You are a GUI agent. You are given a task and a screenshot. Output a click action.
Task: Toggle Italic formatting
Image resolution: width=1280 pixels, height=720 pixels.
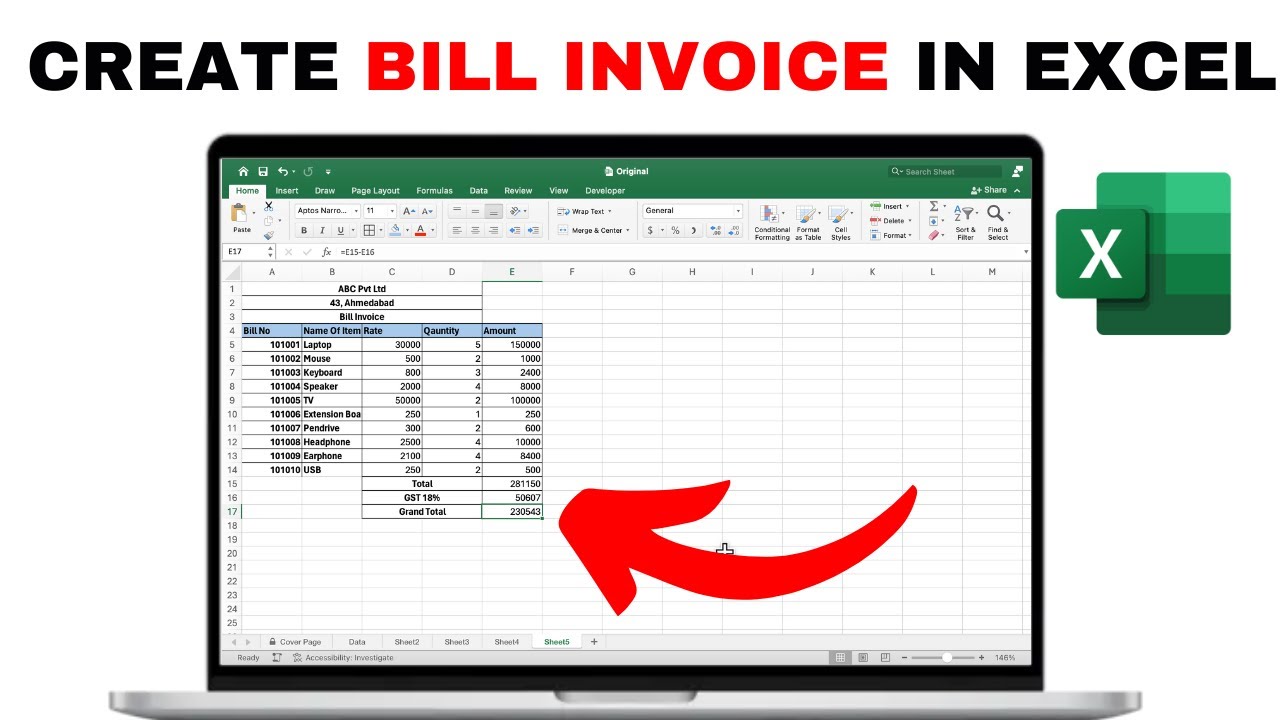[323, 230]
